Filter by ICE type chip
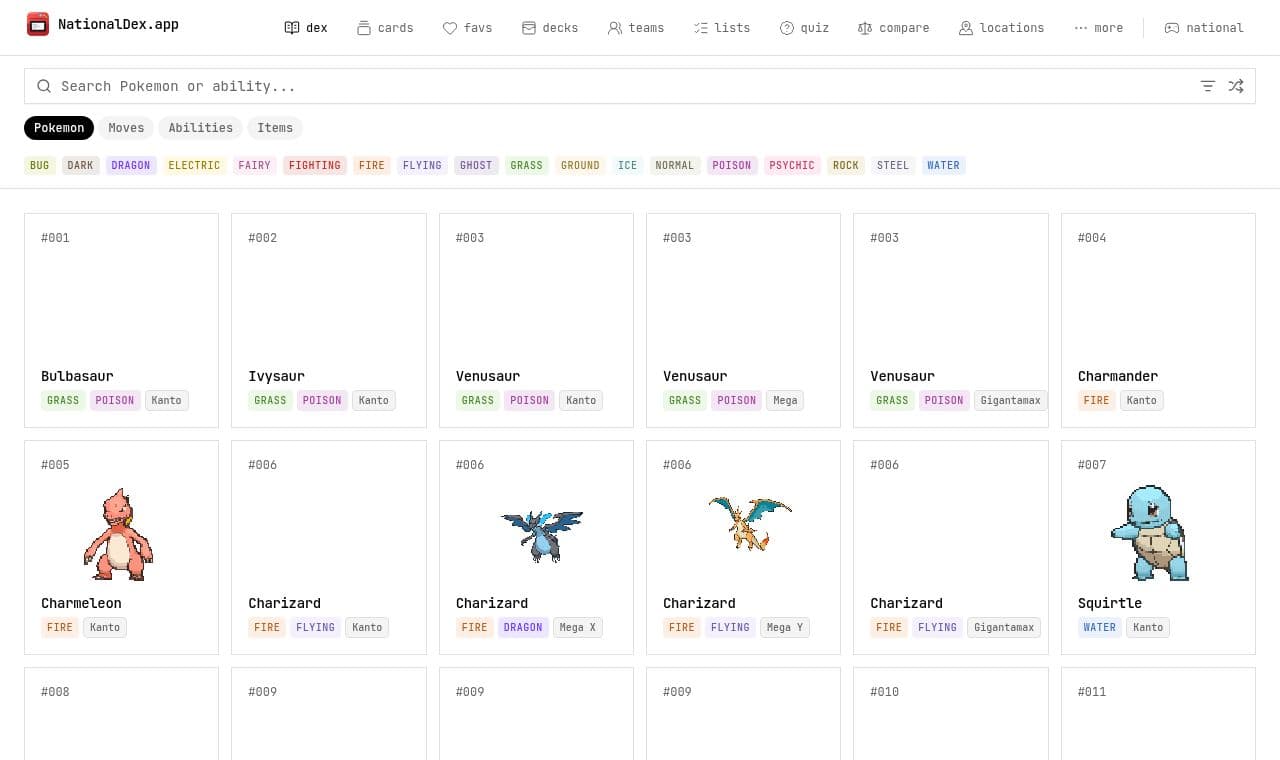Image resolution: width=1280 pixels, height=760 pixels. [627, 166]
